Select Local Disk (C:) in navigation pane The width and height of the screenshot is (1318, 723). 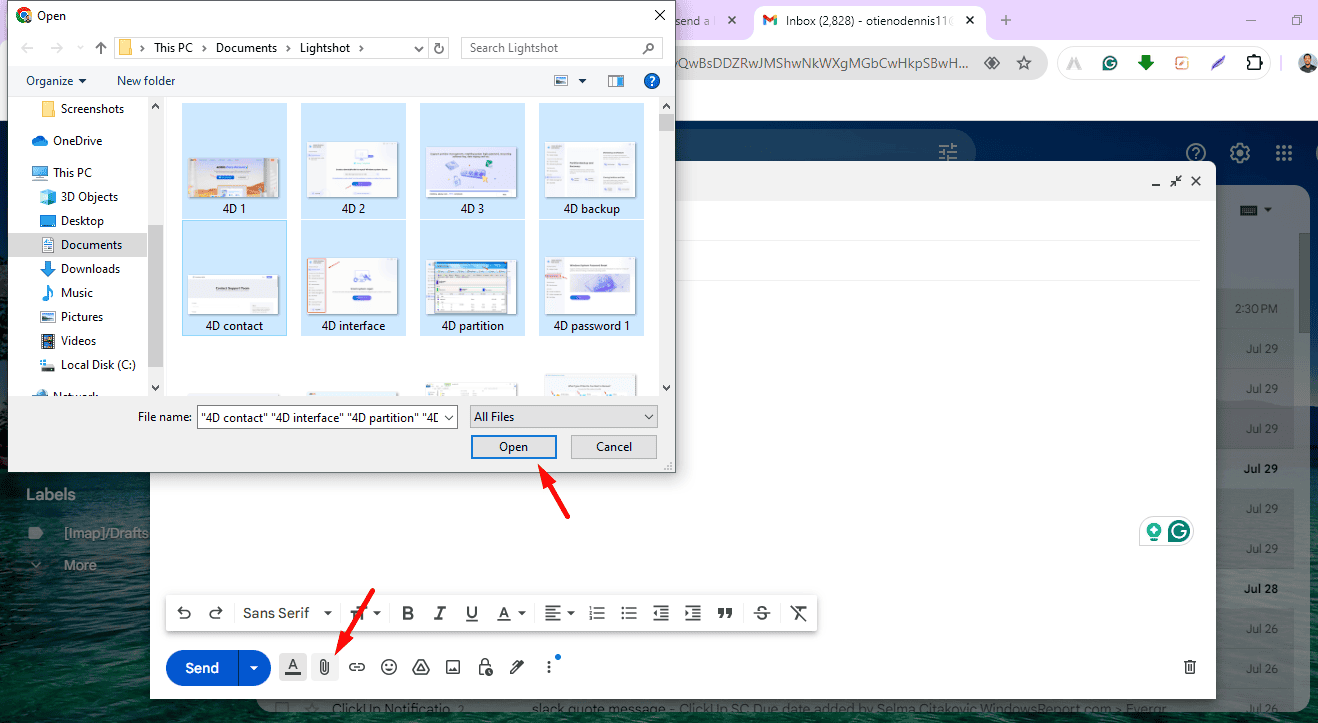click(x=98, y=365)
